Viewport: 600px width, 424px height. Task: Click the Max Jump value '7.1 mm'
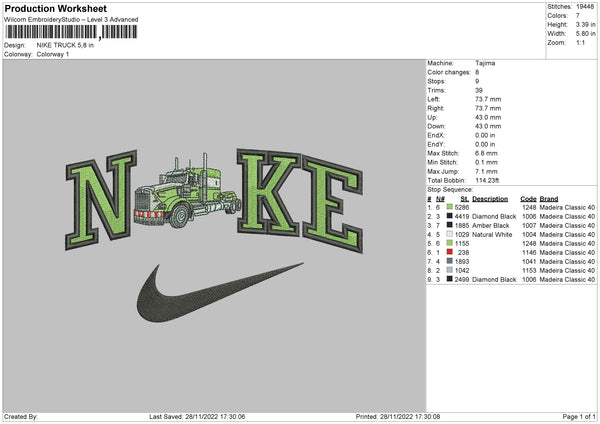(486, 171)
